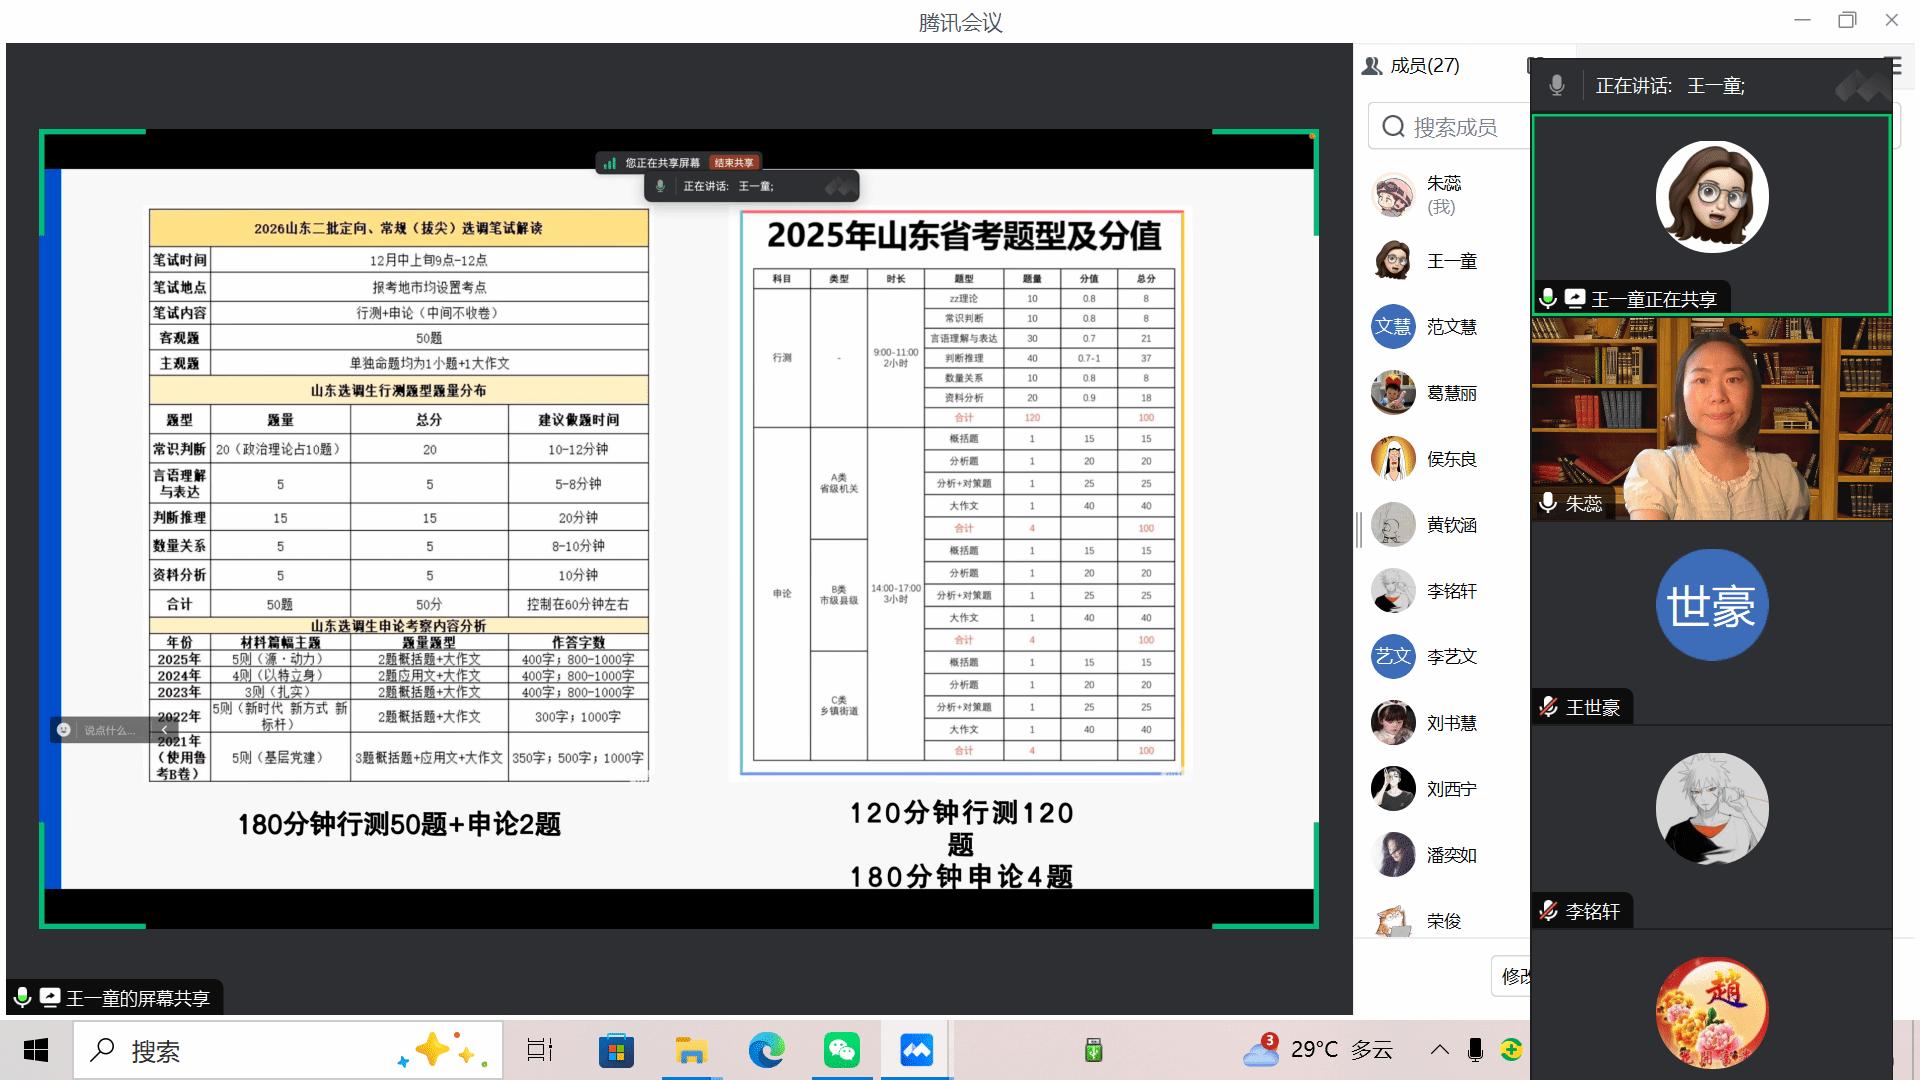Open Tencent Meeting icon in taskbar

pyautogui.click(x=916, y=1050)
